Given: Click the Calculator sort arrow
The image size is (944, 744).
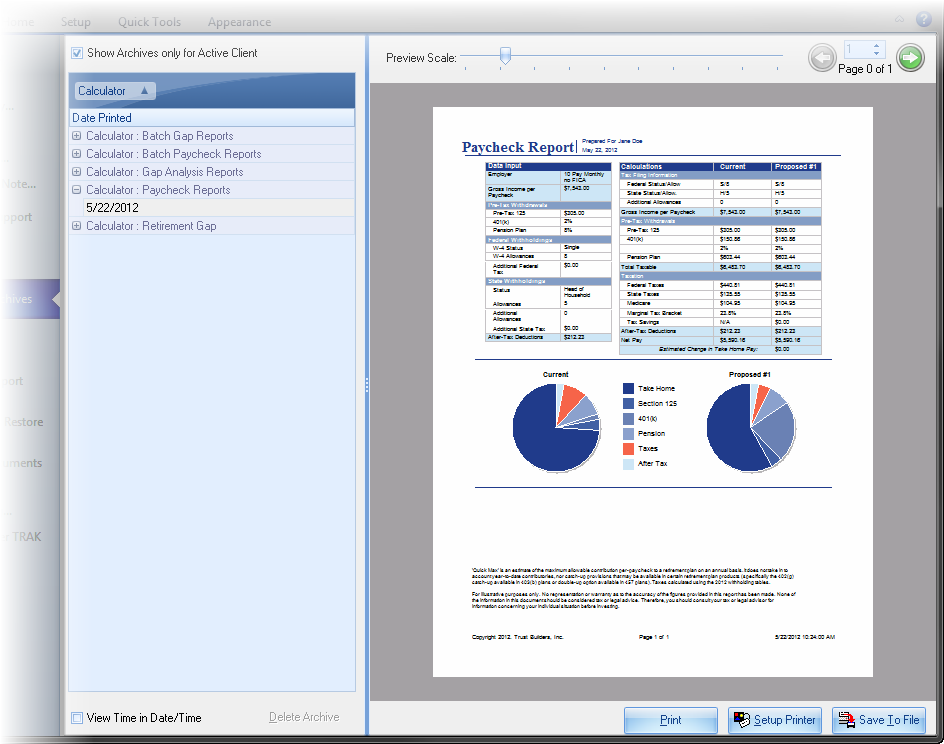Looking at the screenshot, I should [x=143, y=91].
